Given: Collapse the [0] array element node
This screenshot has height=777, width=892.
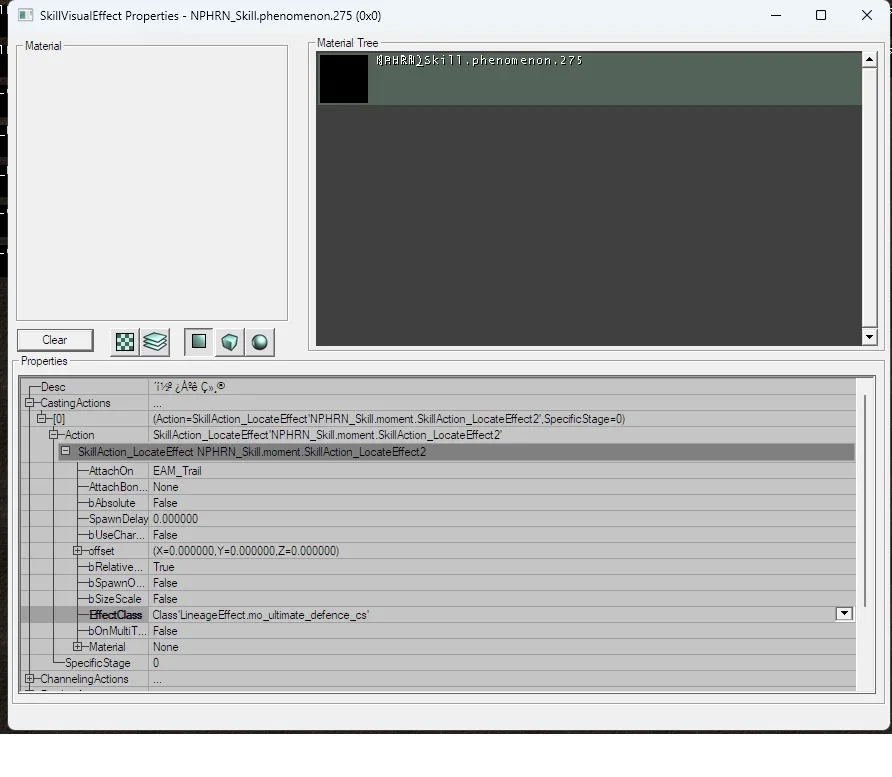Looking at the screenshot, I should (42, 419).
